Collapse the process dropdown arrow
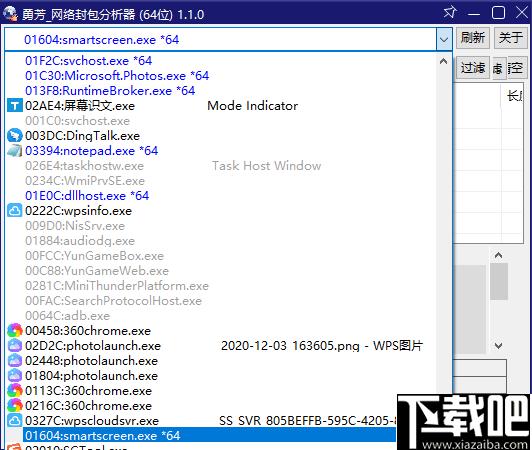This screenshot has width=532, height=450. pyautogui.click(x=444, y=39)
